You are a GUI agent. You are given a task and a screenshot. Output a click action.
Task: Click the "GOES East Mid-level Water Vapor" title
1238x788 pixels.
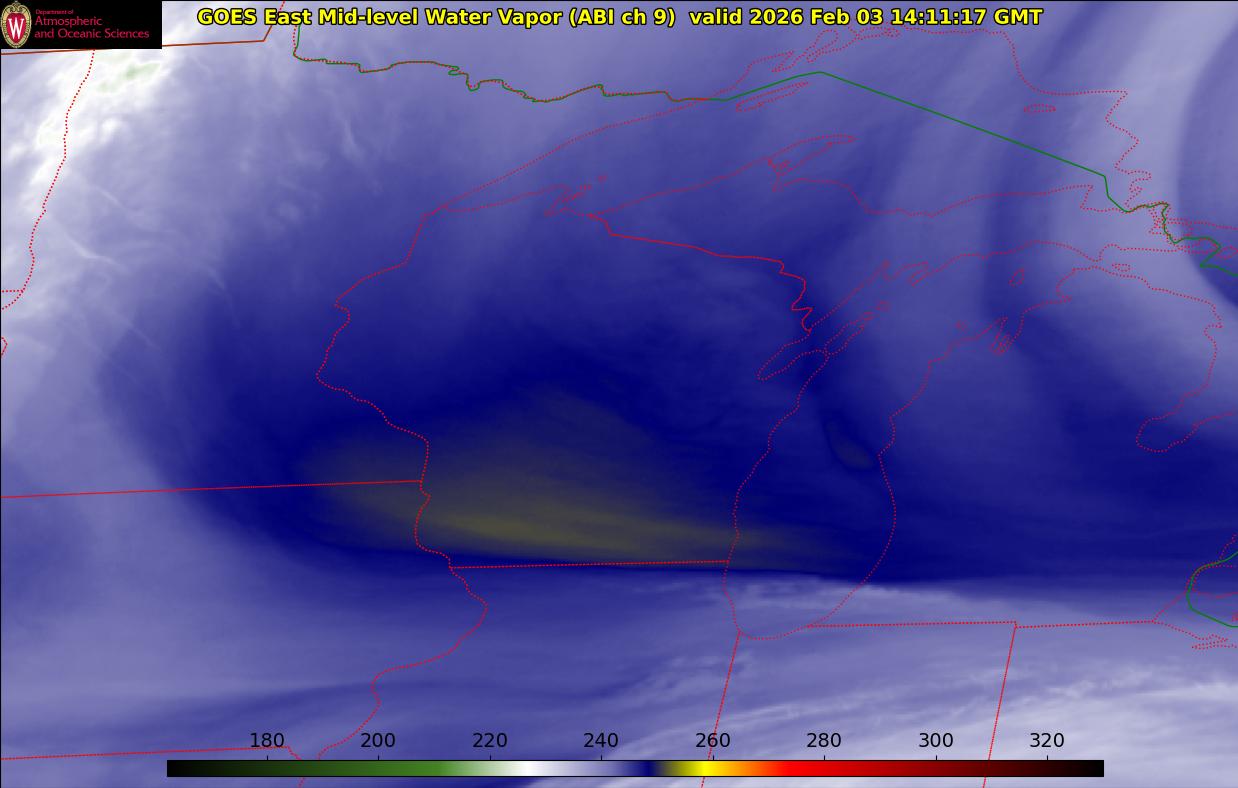pos(380,17)
